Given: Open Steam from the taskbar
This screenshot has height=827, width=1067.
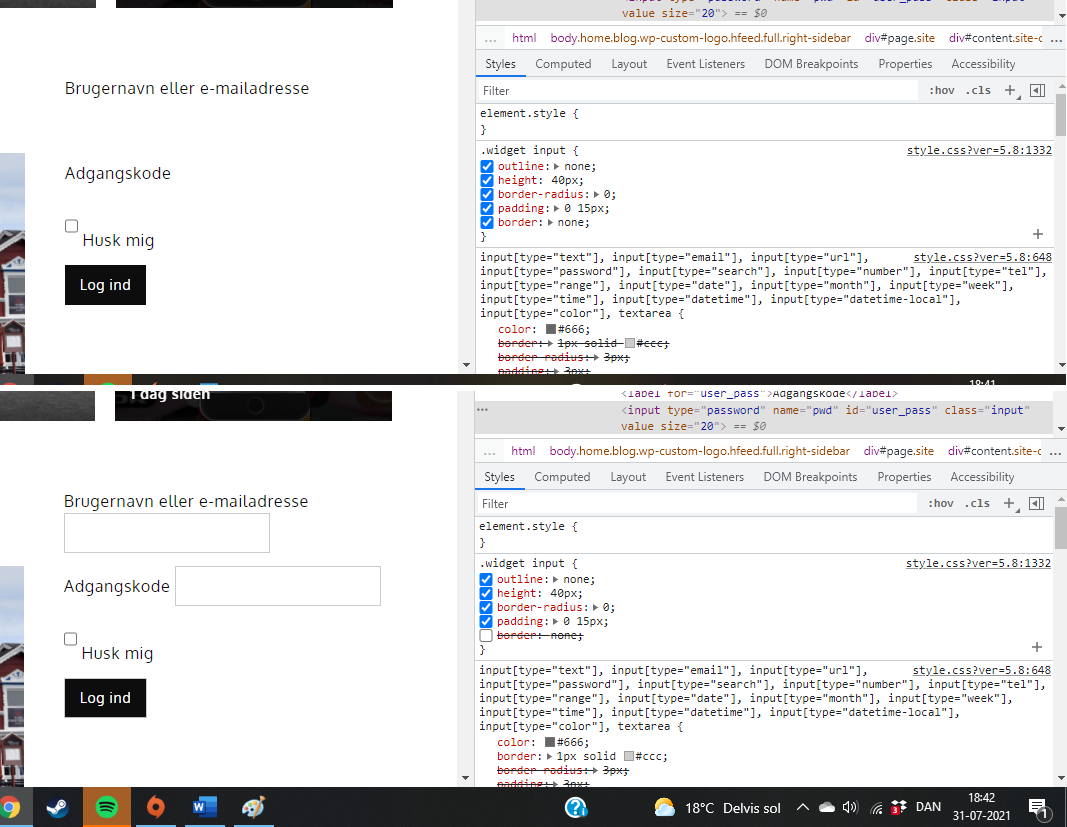Looking at the screenshot, I should tap(57, 807).
